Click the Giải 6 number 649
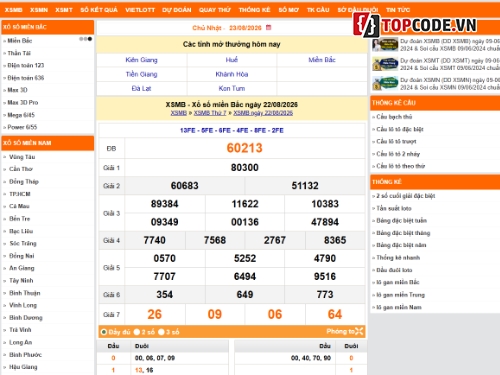 245,295
